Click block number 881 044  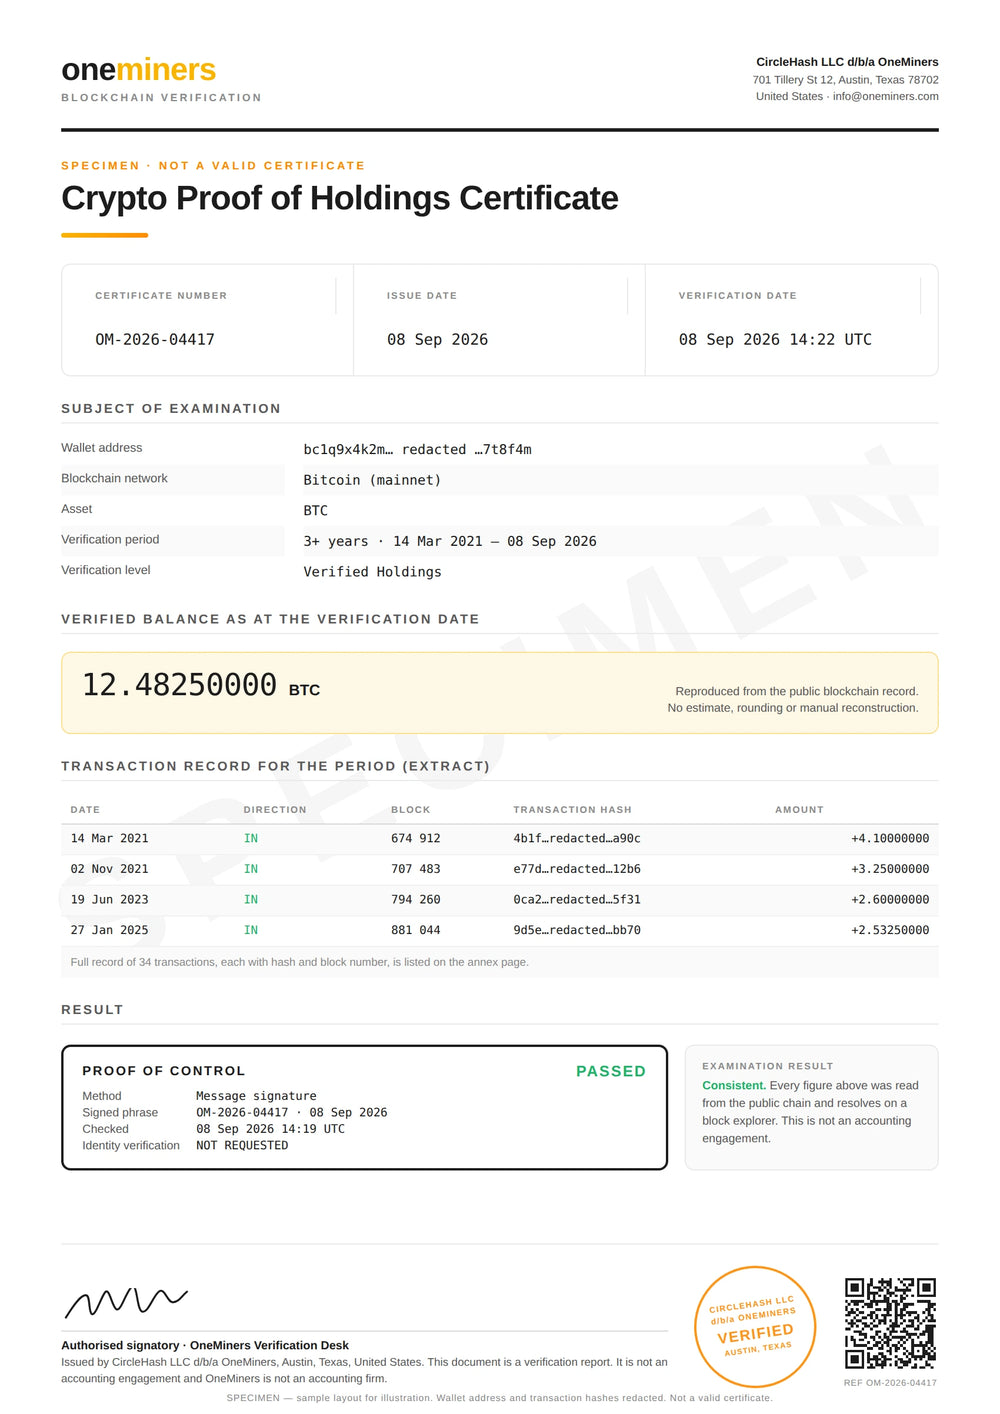pyautogui.click(x=415, y=930)
